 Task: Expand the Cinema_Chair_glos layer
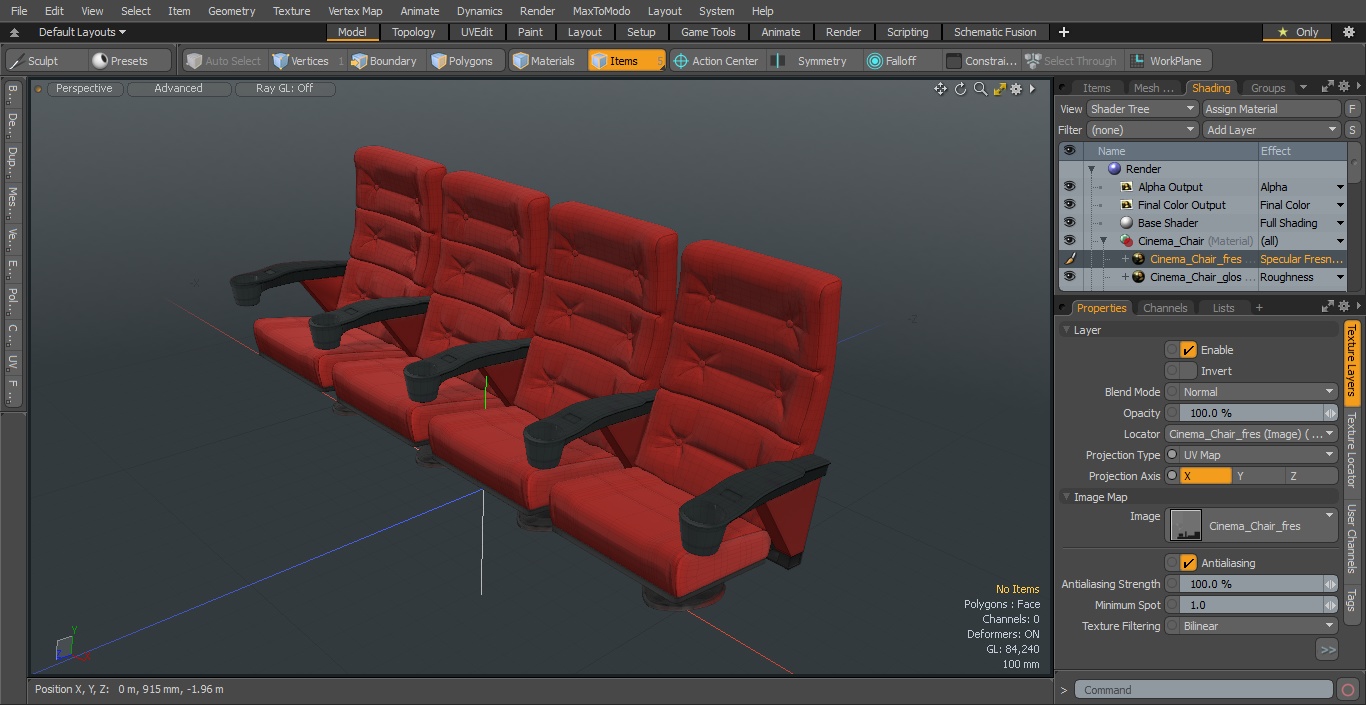coord(1125,277)
